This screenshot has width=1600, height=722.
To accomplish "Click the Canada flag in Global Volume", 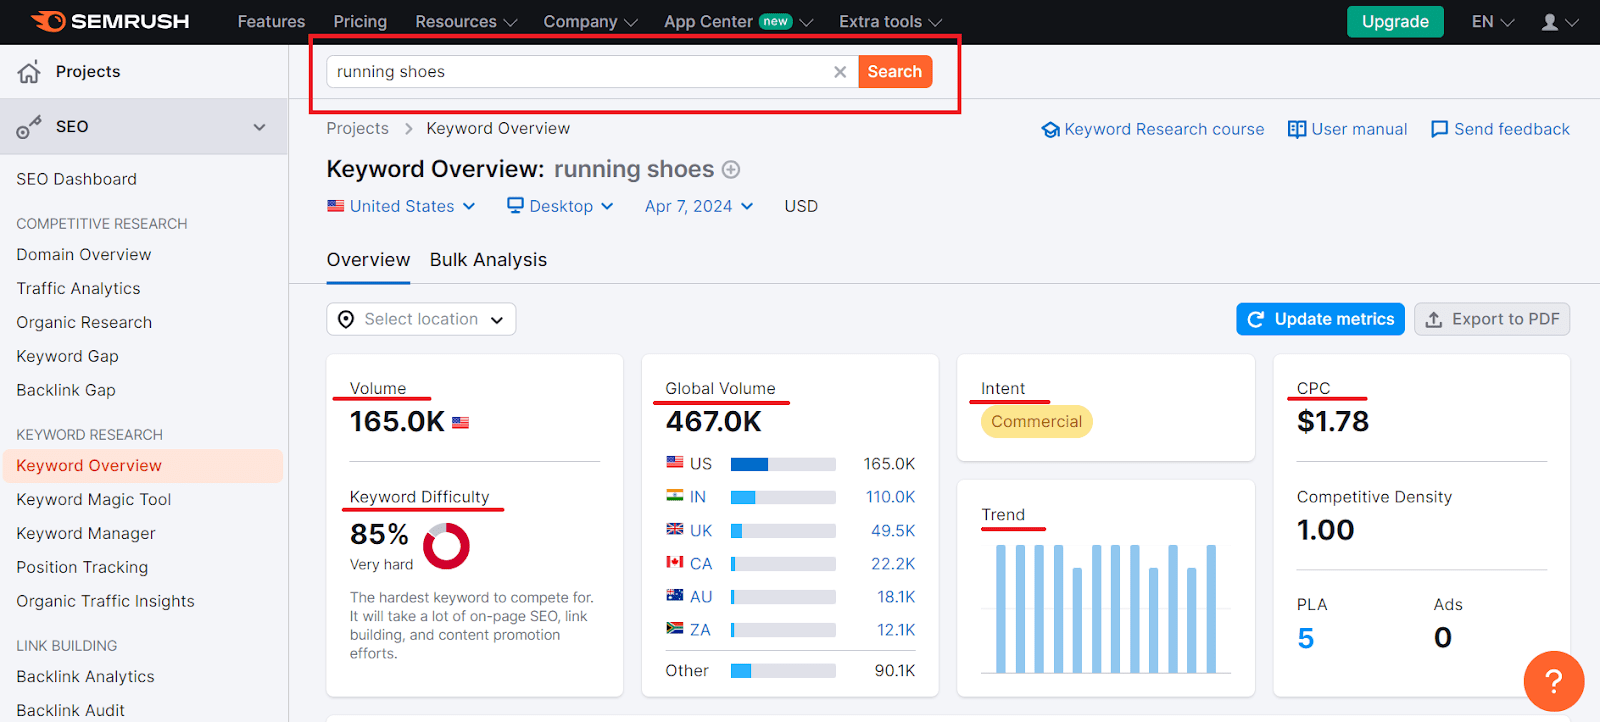I will tap(675, 563).
